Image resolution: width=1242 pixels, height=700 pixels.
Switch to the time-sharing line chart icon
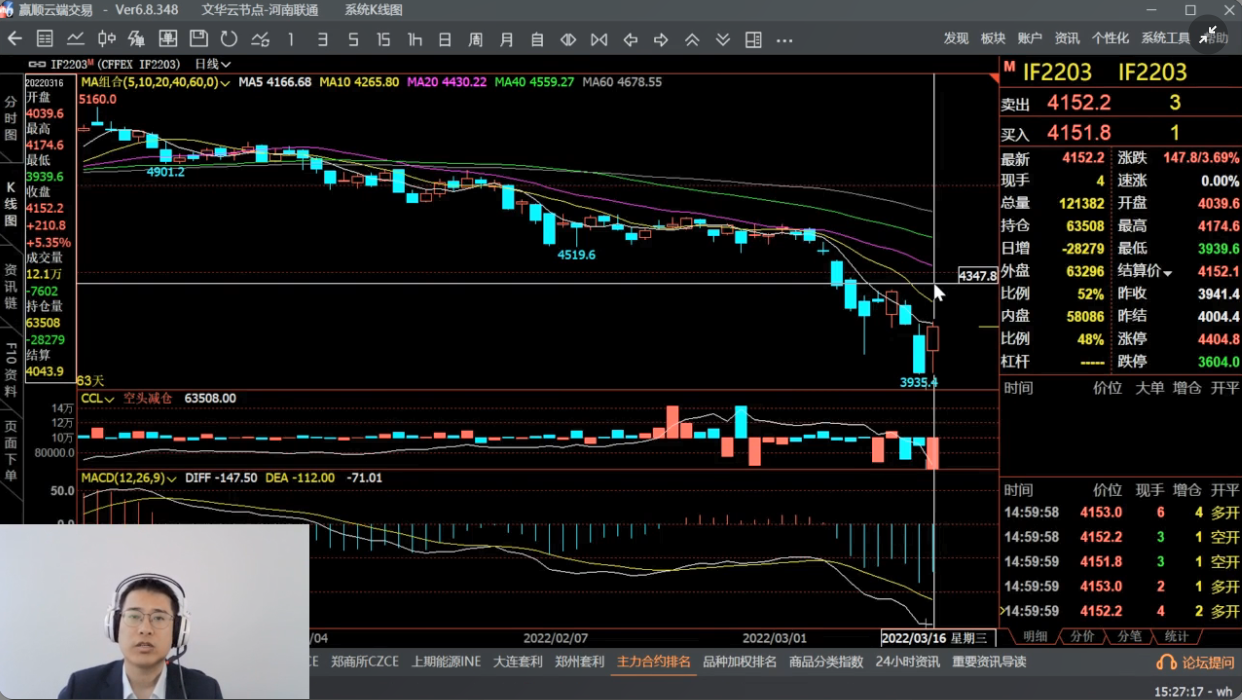click(x=76, y=39)
